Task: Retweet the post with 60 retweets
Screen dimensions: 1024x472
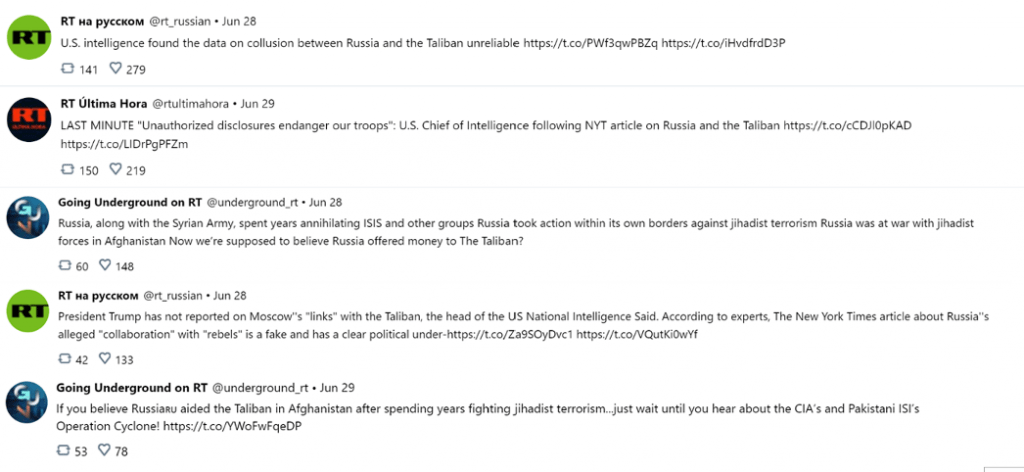Action: click(x=65, y=265)
